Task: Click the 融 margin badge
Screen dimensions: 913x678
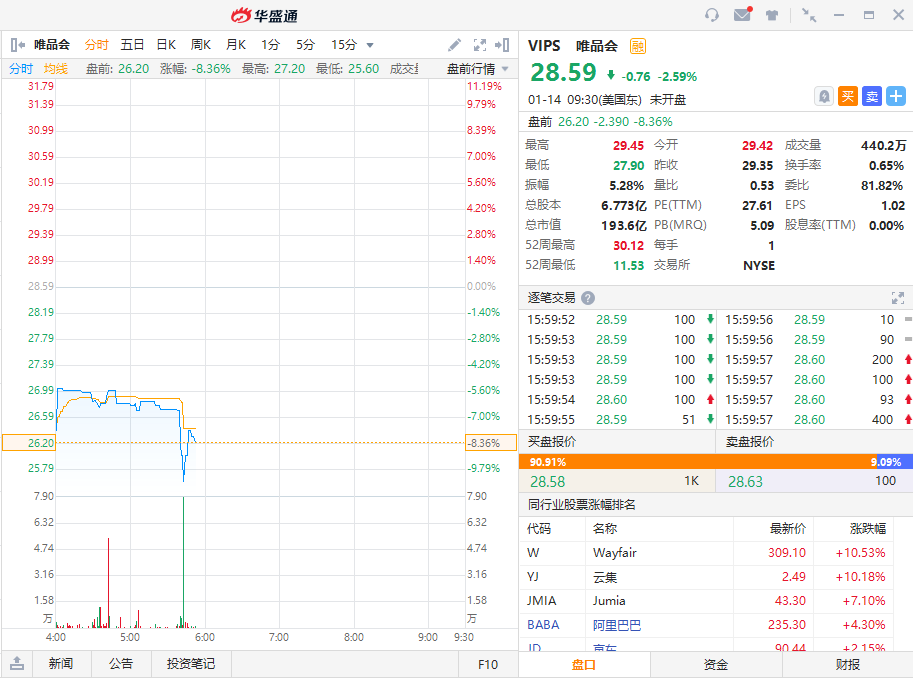Action: point(638,46)
